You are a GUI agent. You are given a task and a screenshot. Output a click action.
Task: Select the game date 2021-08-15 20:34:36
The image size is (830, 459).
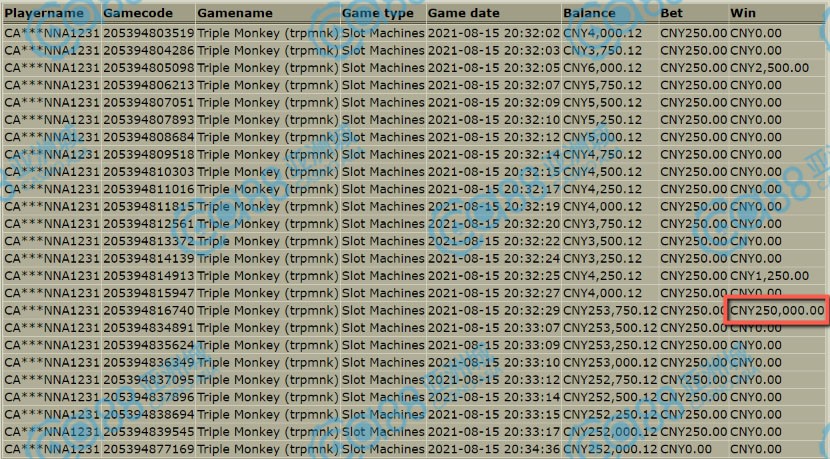pyautogui.click(x=493, y=450)
